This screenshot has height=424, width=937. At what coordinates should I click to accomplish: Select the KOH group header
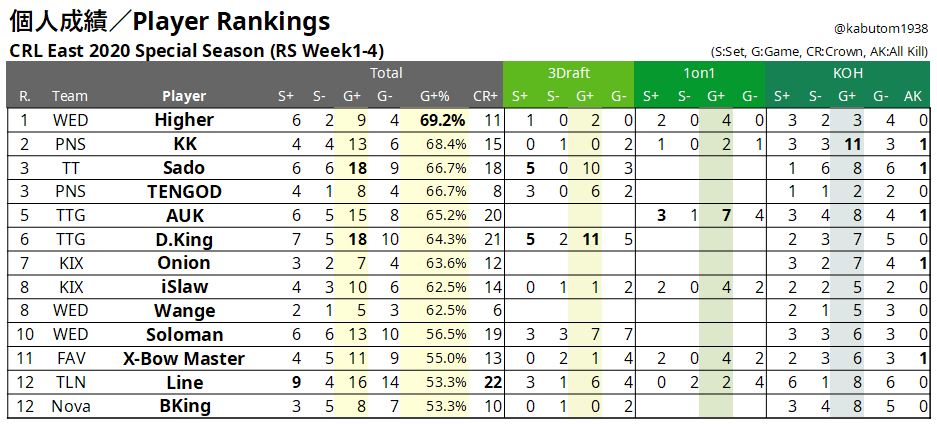(x=847, y=73)
